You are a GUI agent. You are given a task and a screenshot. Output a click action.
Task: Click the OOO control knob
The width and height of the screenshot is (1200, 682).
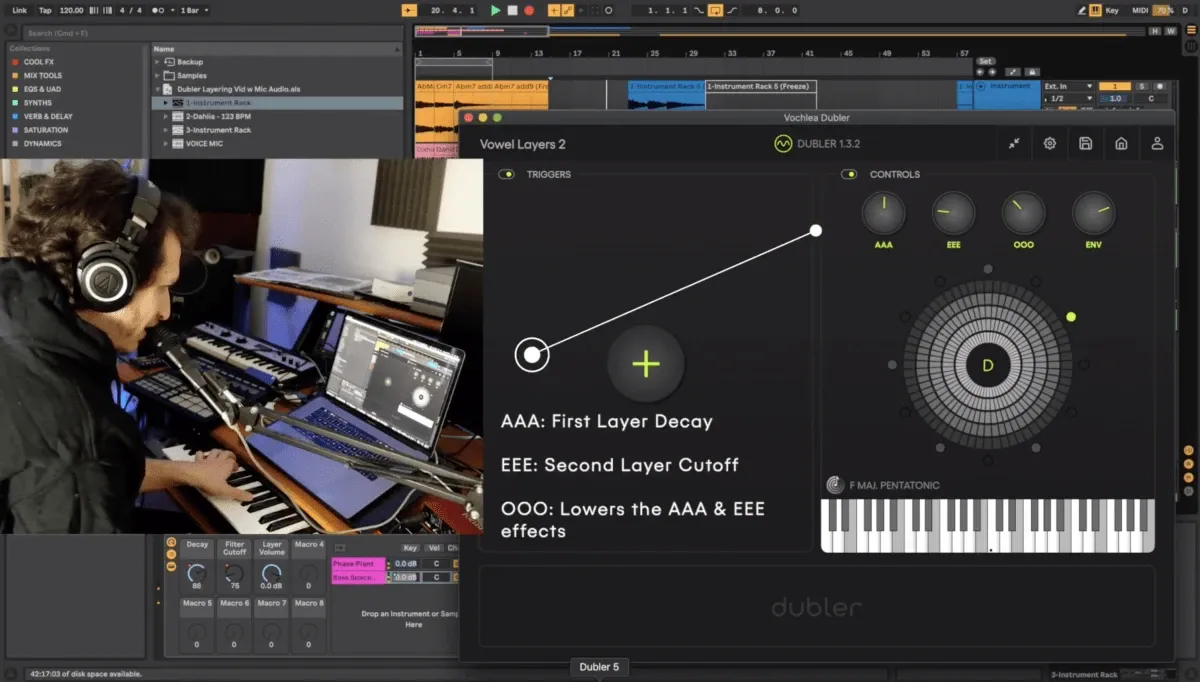1023,212
